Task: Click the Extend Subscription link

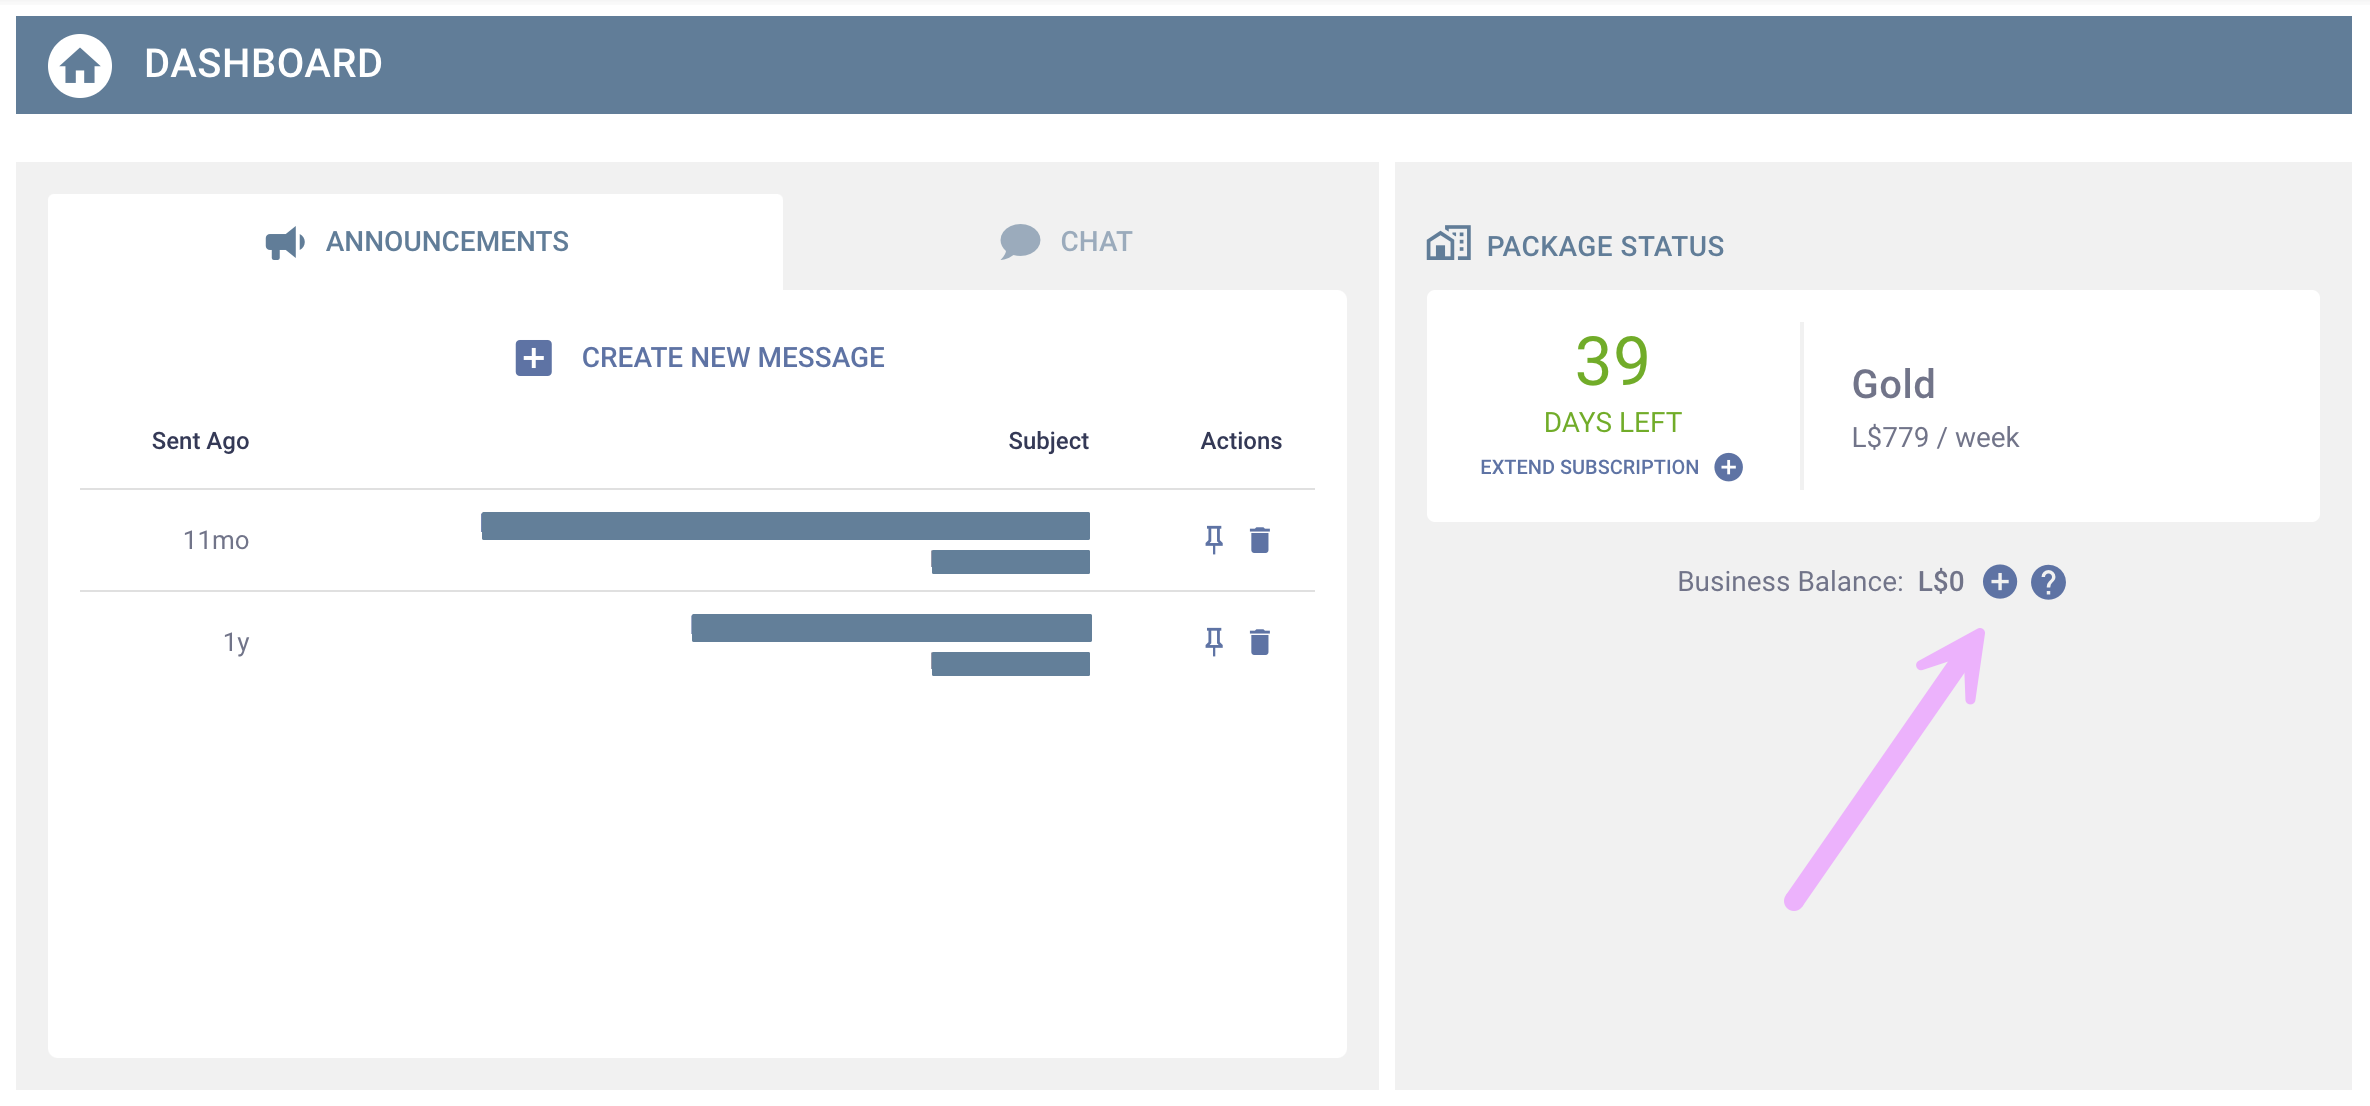Action: click(x=1590, y=466)
